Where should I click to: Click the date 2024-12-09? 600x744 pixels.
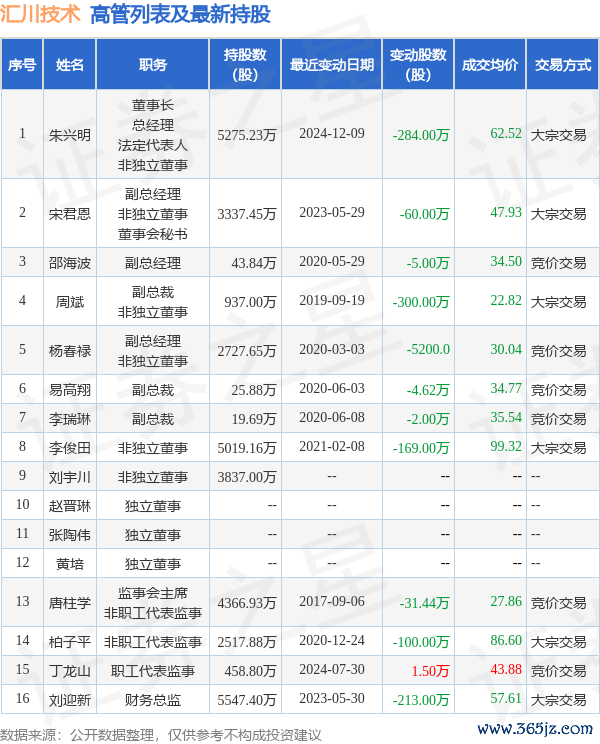(x=332, y=133)
